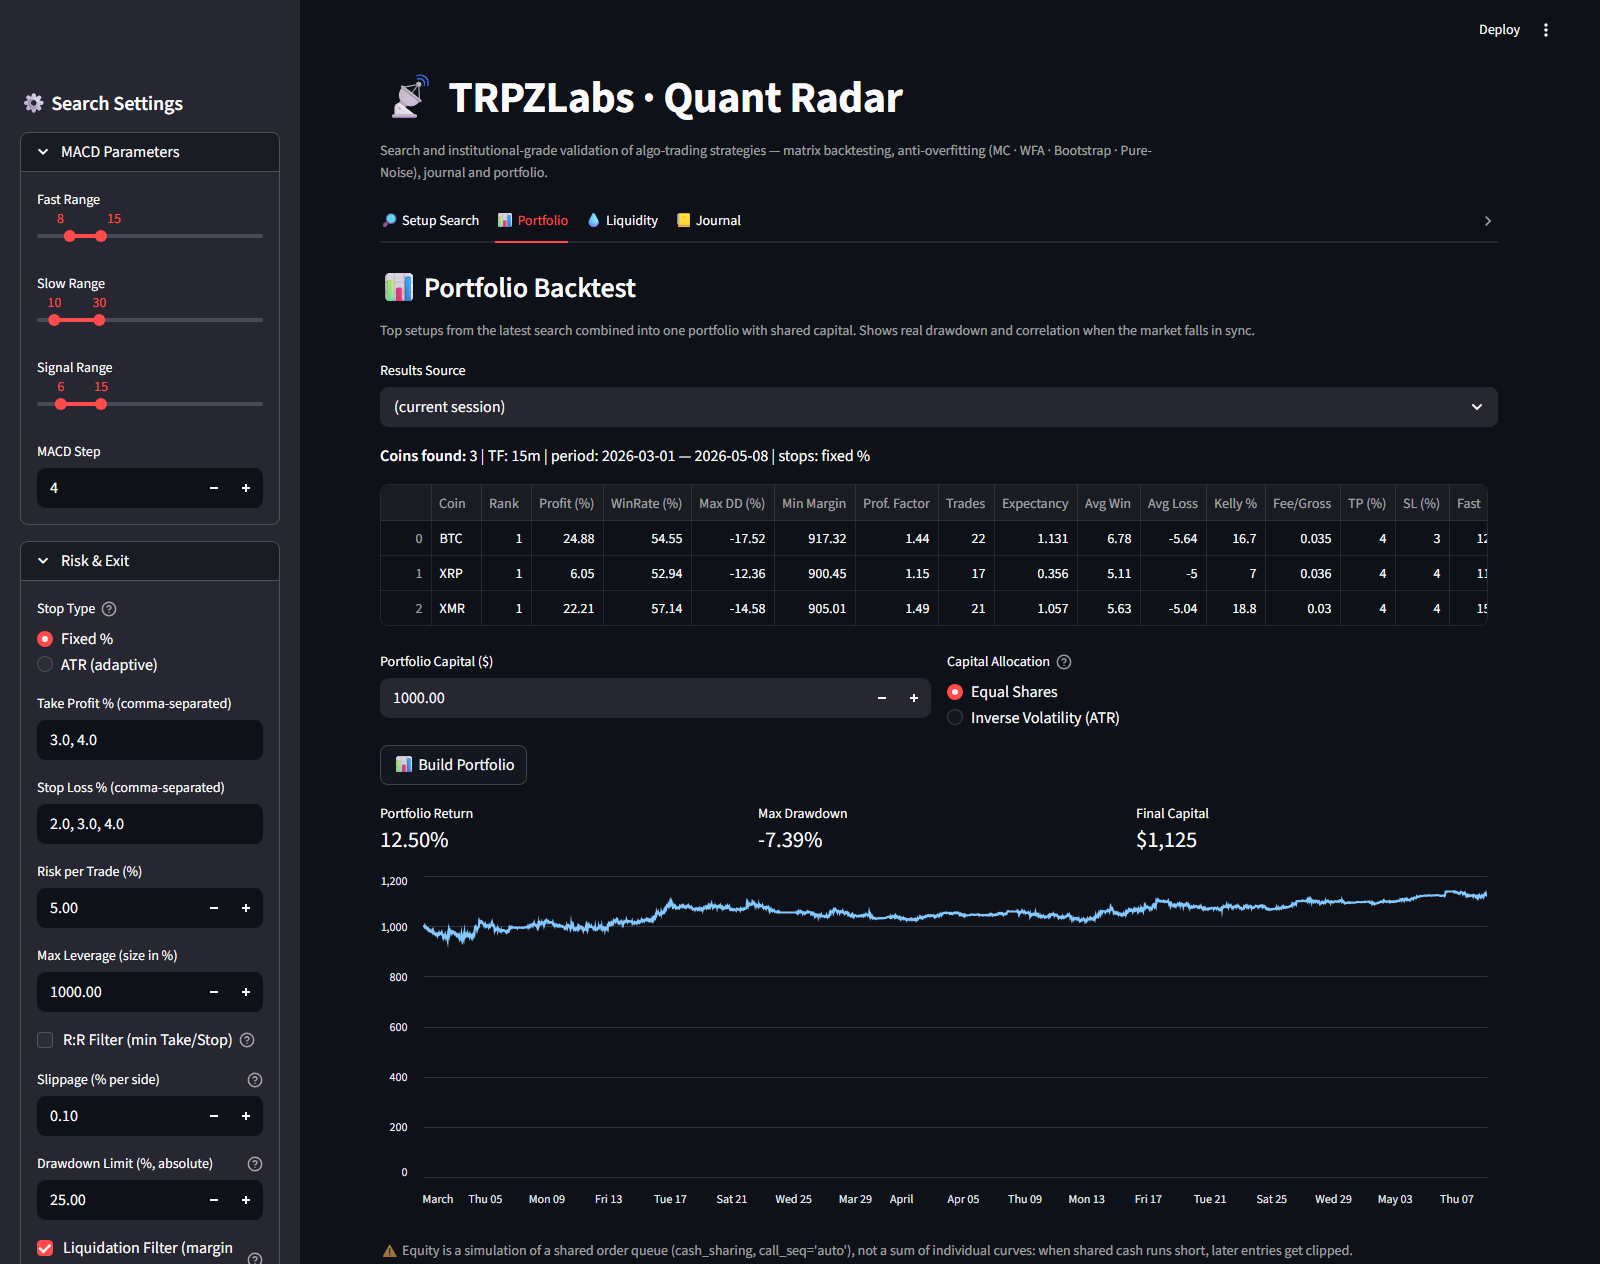Decrease Max Leverage with minus
1600x1264 pixels.
(214, 992)
